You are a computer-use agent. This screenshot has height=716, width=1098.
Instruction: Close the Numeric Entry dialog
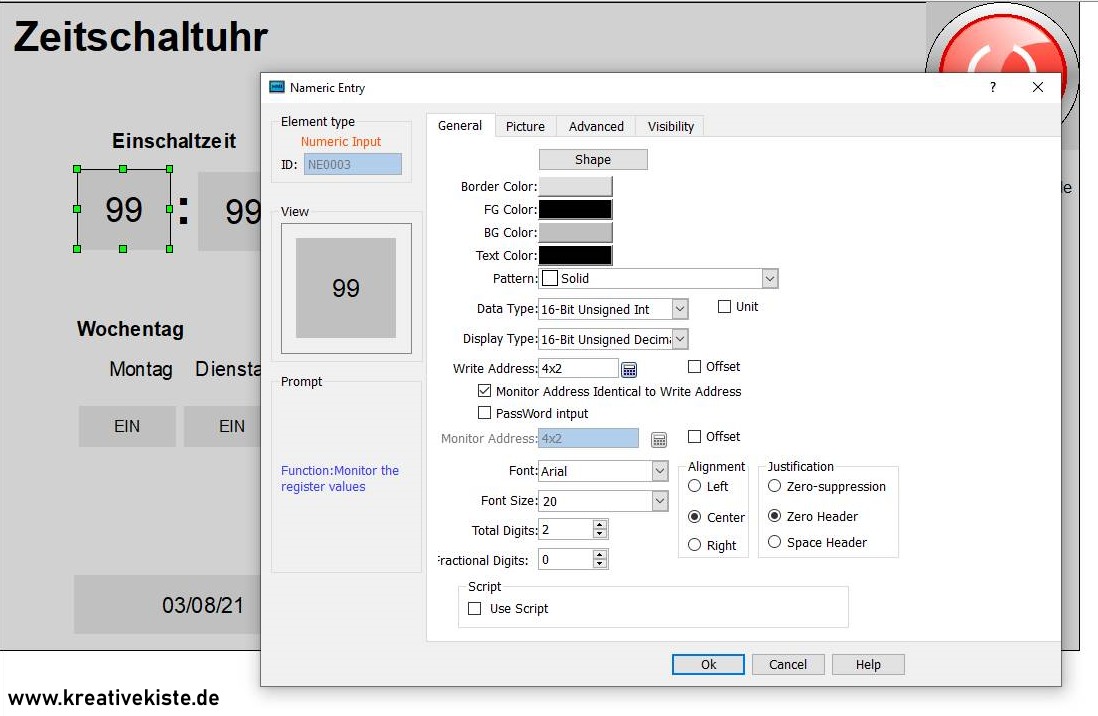pyautogui.click(x=1038, y=87)
